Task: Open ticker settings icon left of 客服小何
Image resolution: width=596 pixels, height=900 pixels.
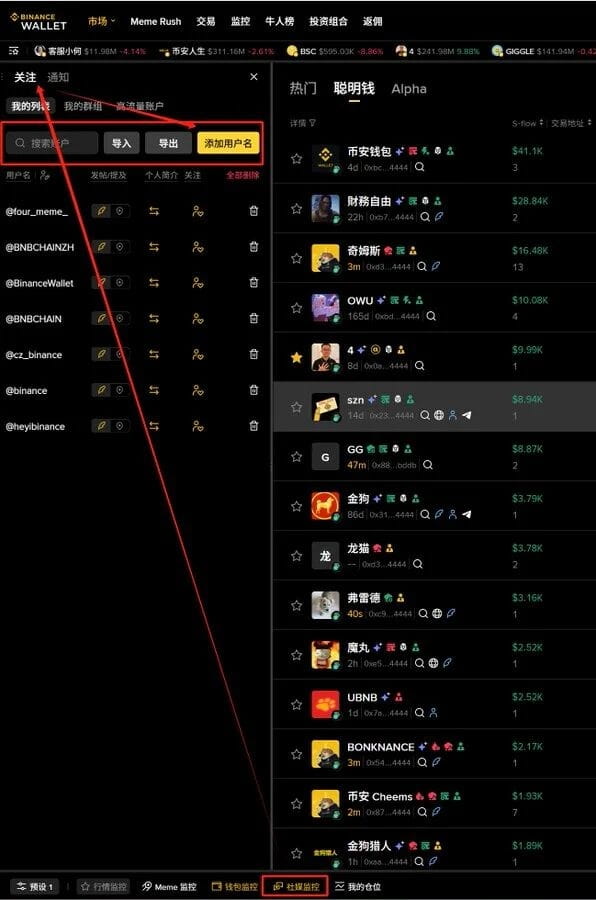Action: (x=14, y=51)
